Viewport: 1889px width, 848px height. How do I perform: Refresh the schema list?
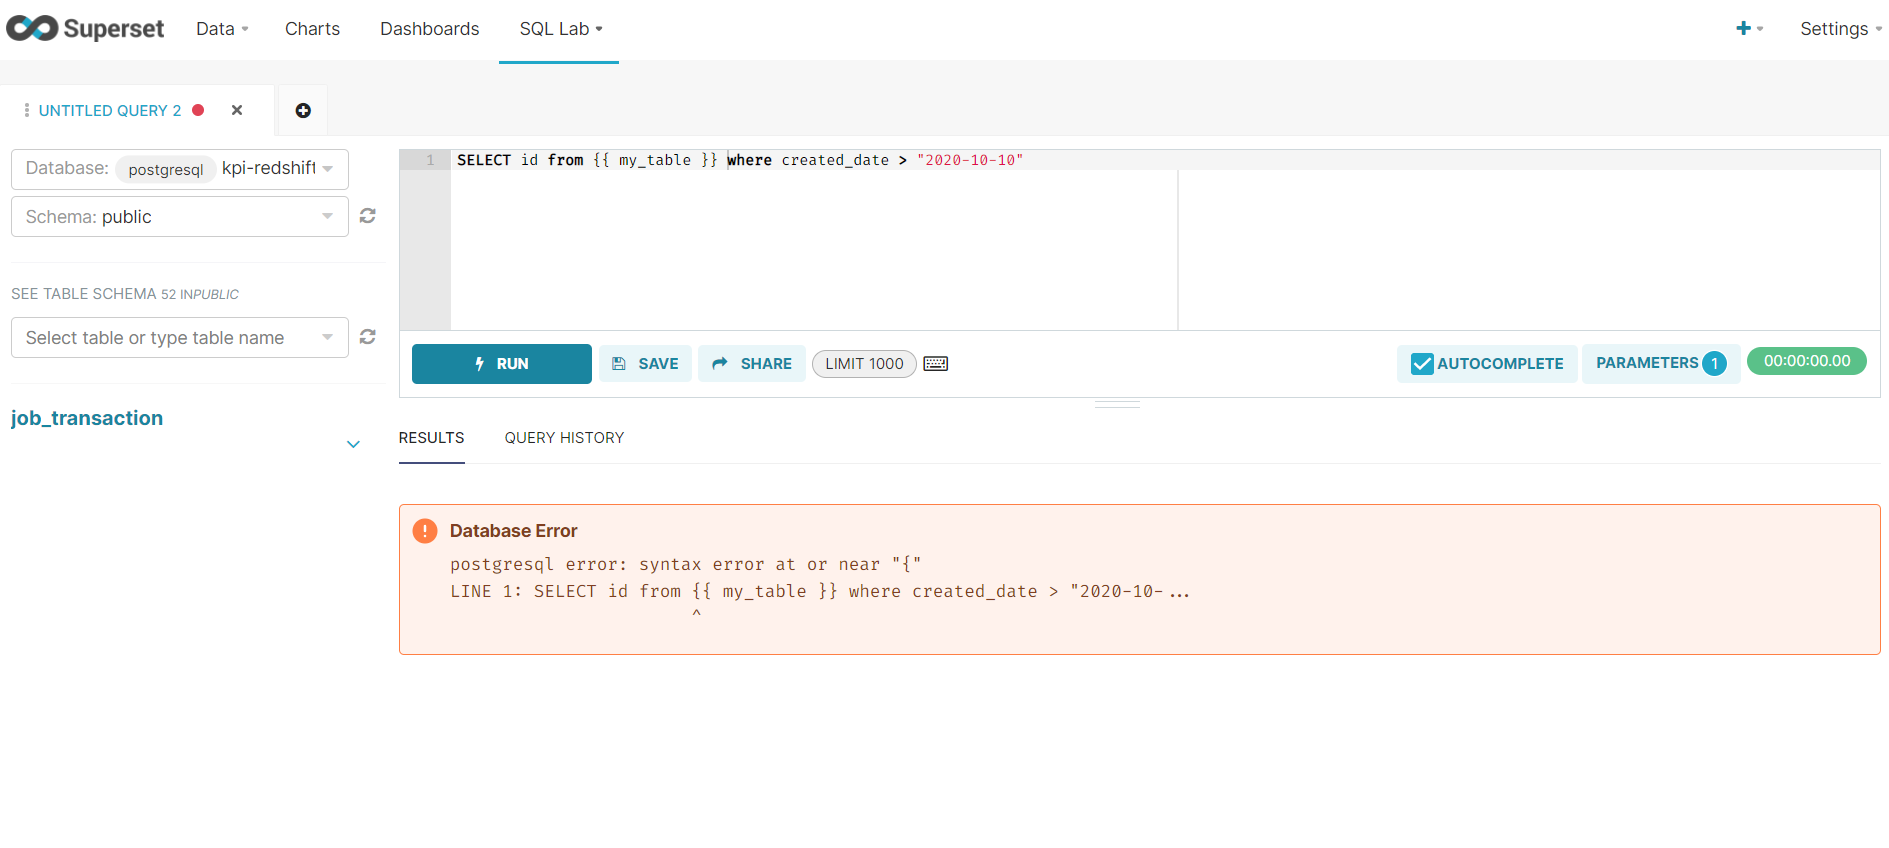pos(368,216)
